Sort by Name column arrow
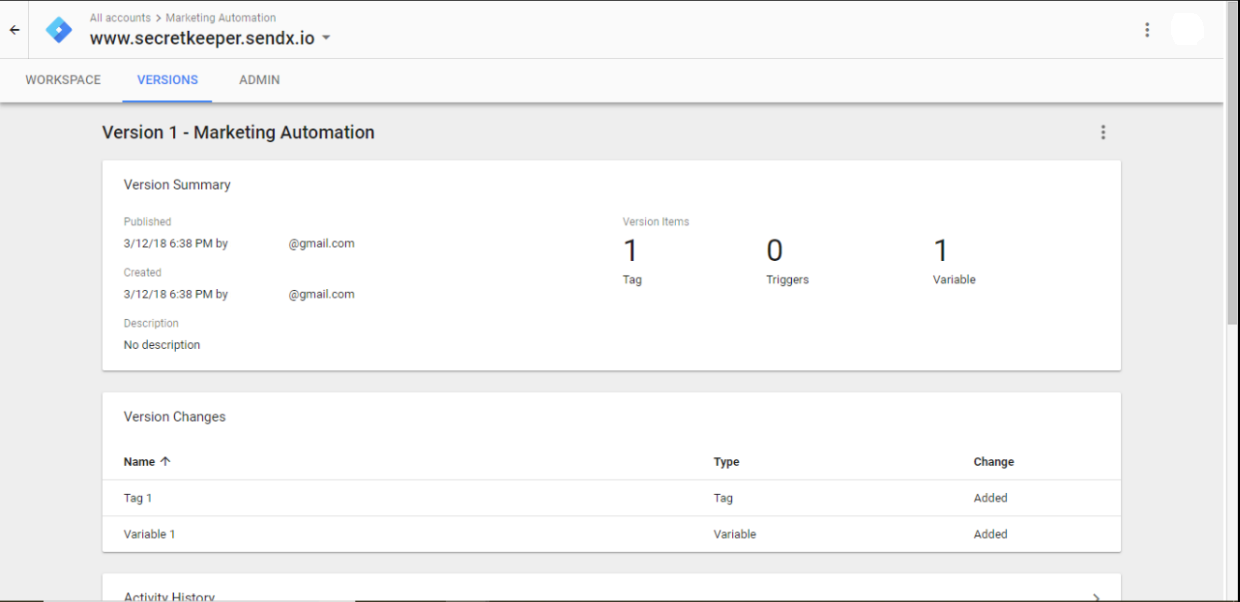 coord(165,462)
